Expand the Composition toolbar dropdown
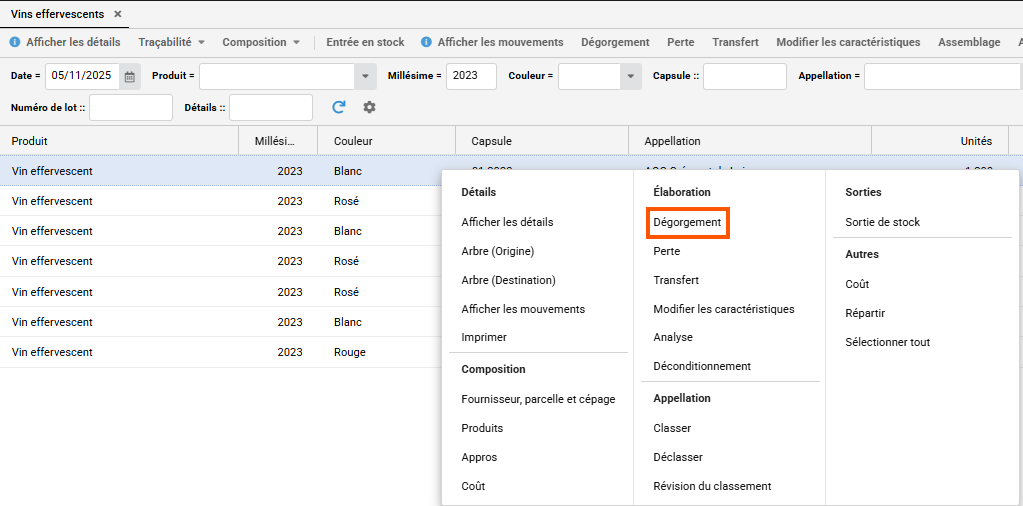1023x506 pixels. click(x=296, y=43)
